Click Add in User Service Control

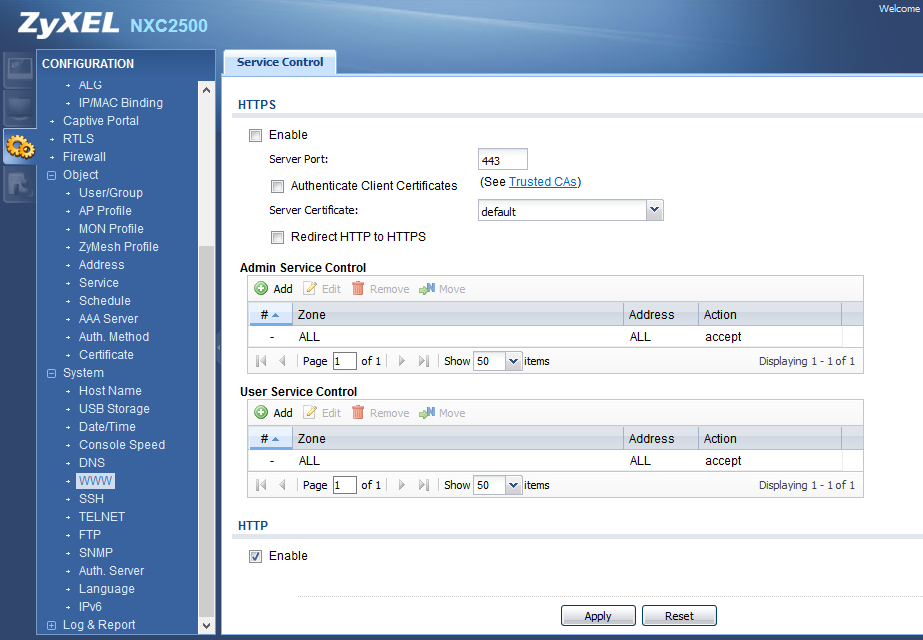pos(273,413)
